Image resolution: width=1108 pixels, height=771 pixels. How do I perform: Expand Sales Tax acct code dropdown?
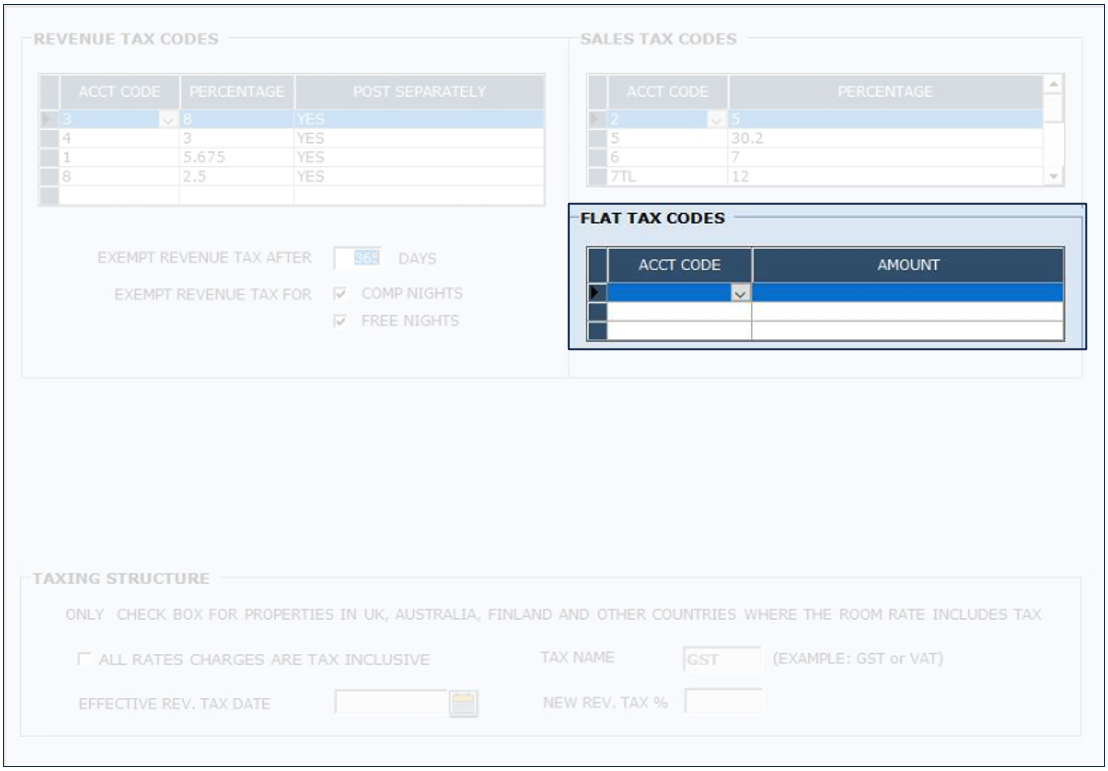pyautogui.click(x=716, y=120)
